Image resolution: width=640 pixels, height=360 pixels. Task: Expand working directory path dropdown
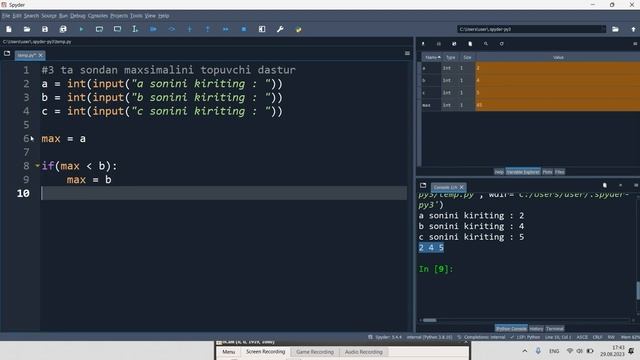603,29
